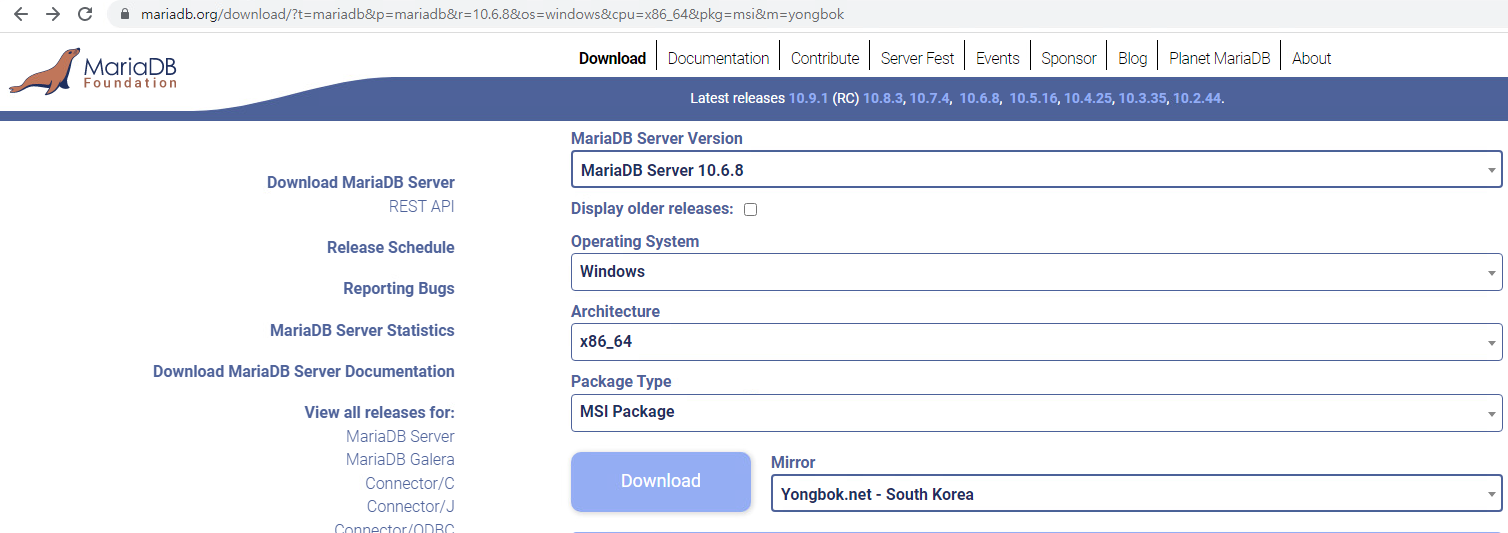Open the Contribute menu item
The image size is (1508, 533).
pos(825,58)
